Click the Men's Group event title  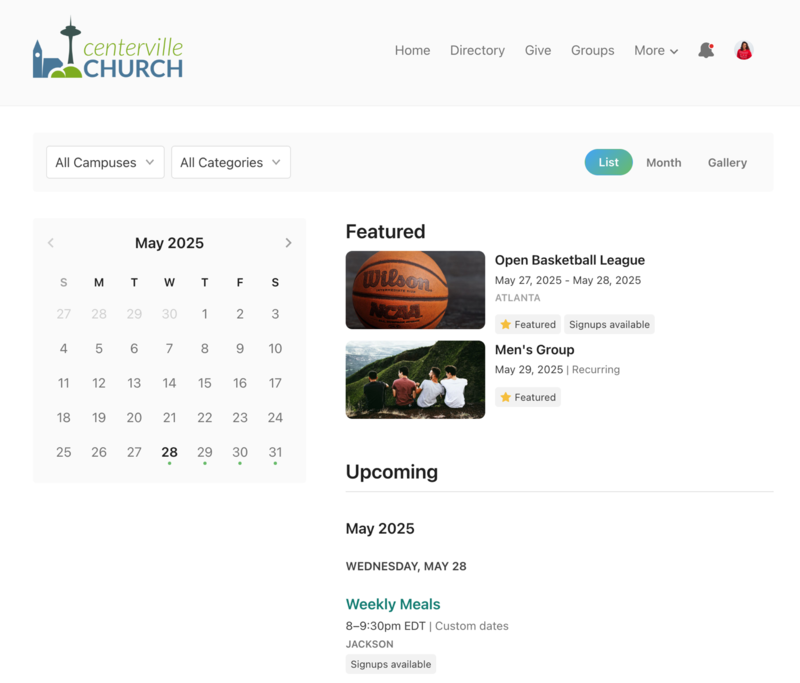click(x=533, y=349)
